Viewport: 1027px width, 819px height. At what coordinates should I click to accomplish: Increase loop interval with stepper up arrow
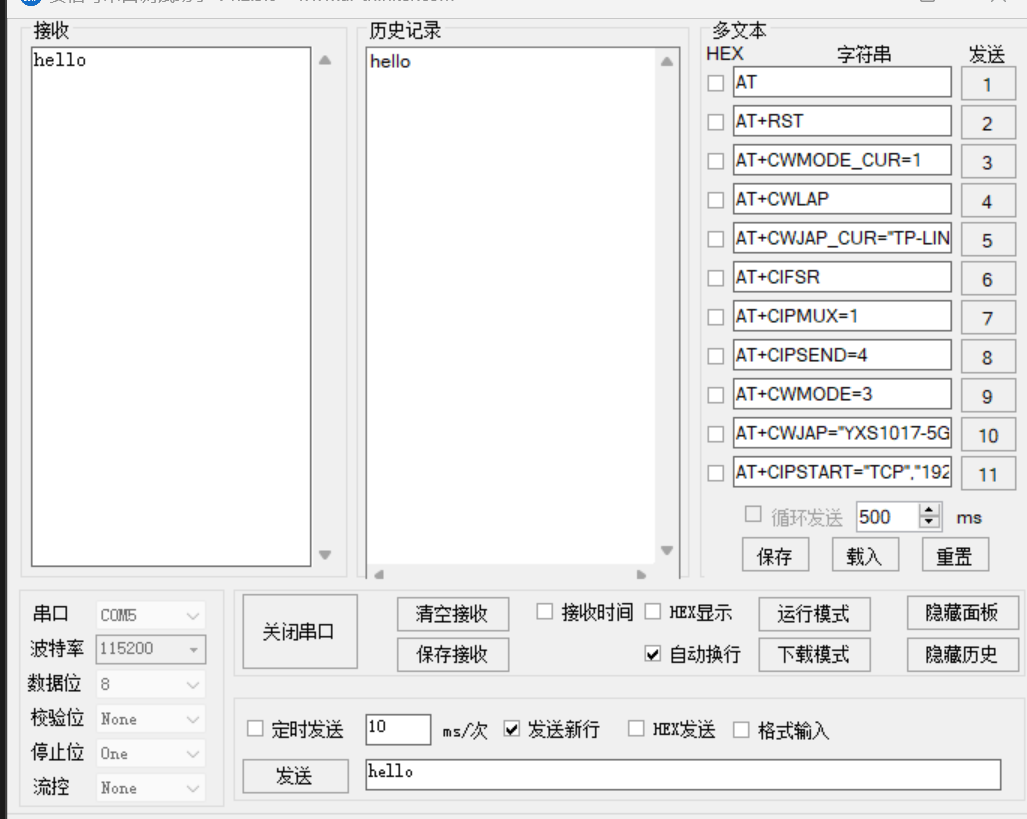929,510
